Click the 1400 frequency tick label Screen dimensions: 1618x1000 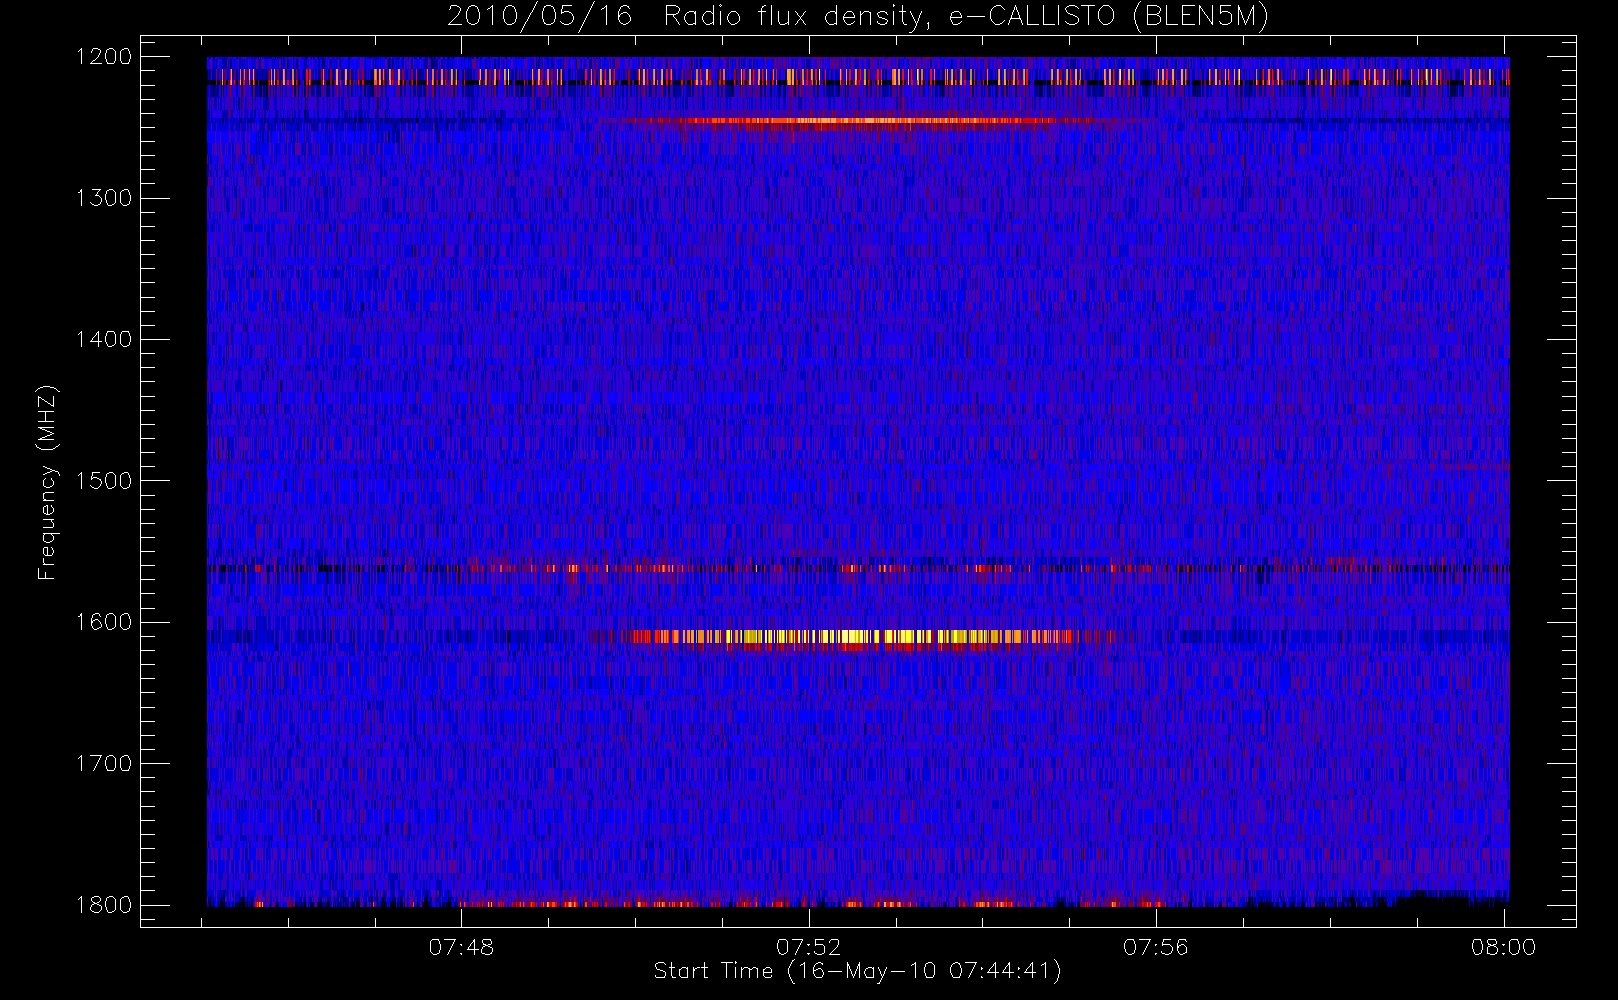click(104, 339)
